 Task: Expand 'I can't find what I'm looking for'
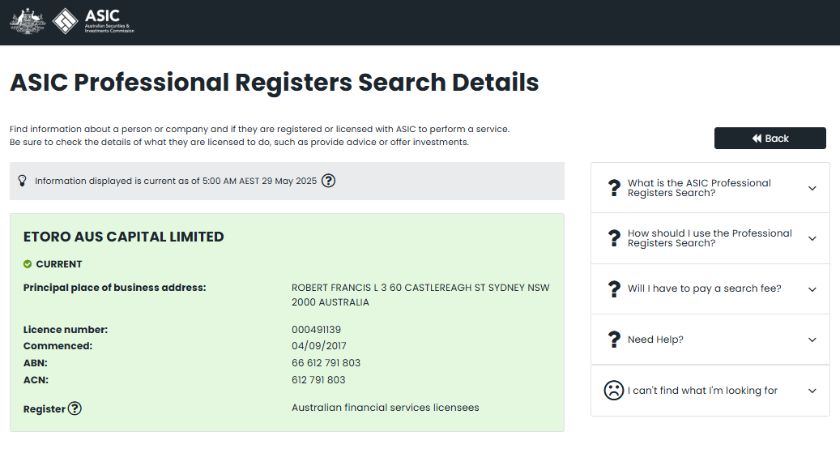point(710,391)
